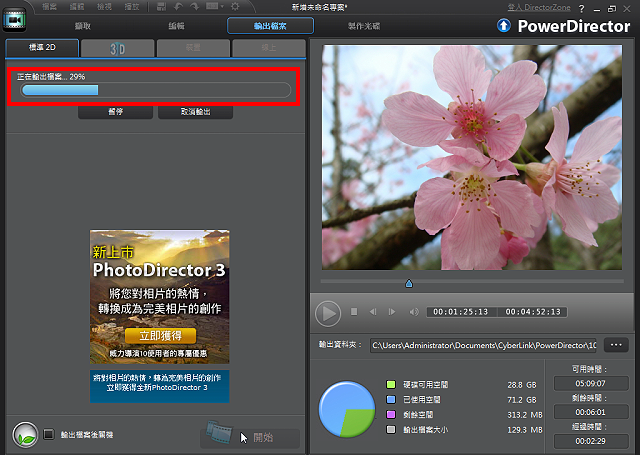Click the disk usage pie chart

[x=347, y=409]
